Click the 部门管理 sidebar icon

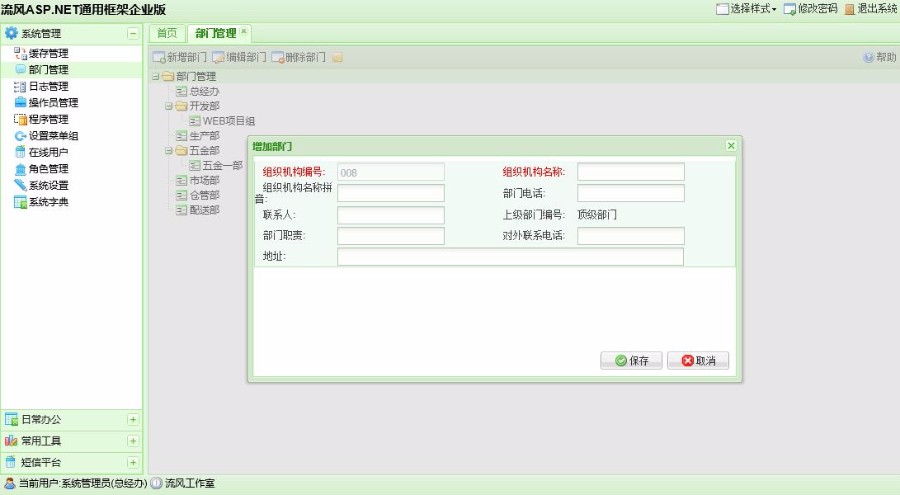coord(20,69)
